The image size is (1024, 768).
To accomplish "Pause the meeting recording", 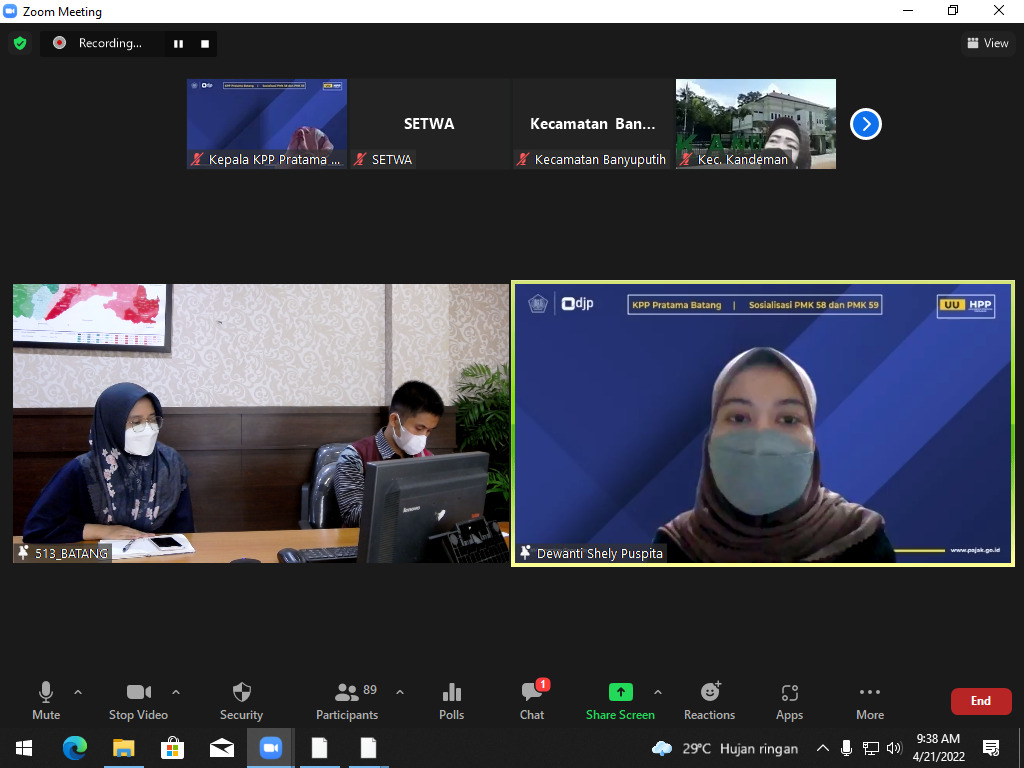I will pyautogui.click(x=179, y=44).
